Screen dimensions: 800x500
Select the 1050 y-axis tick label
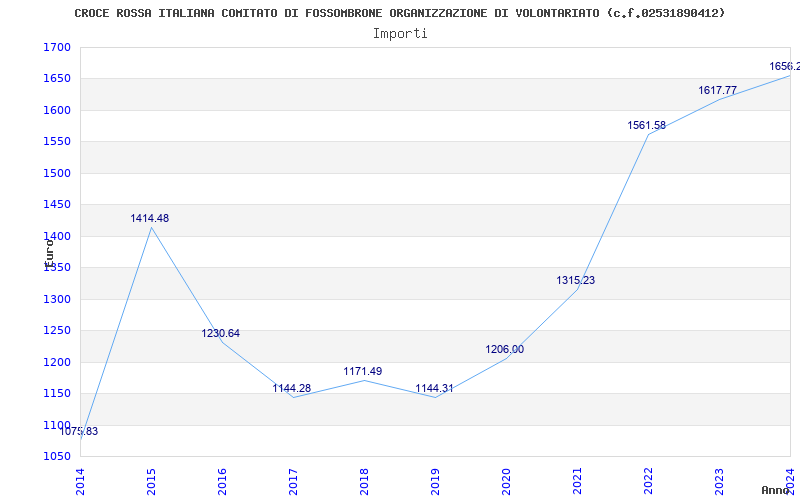[57, 457]
